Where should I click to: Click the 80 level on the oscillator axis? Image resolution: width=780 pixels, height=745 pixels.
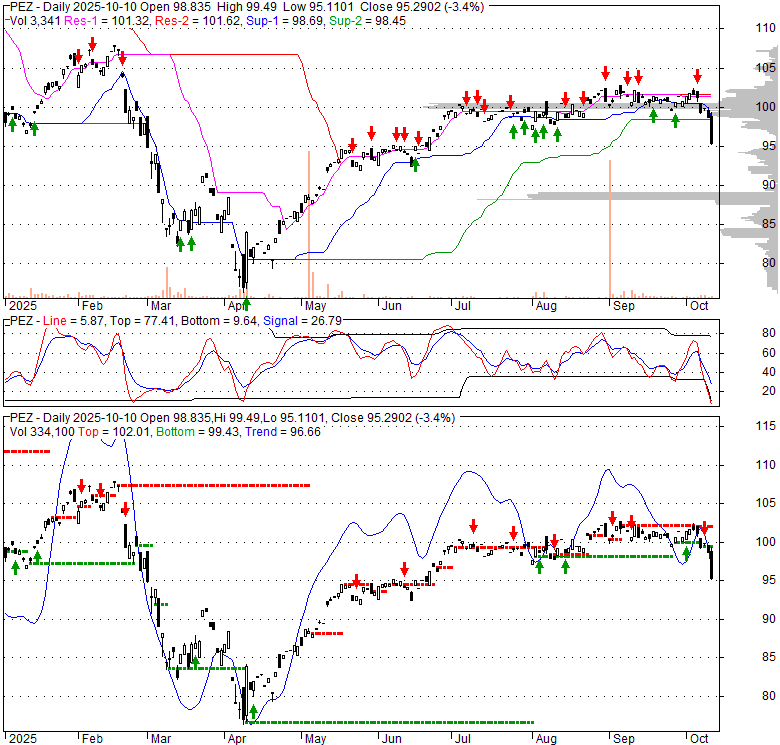[743, 333]
